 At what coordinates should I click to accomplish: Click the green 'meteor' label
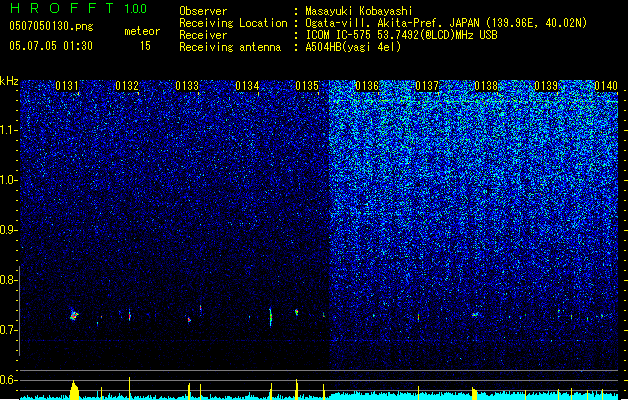142,31
